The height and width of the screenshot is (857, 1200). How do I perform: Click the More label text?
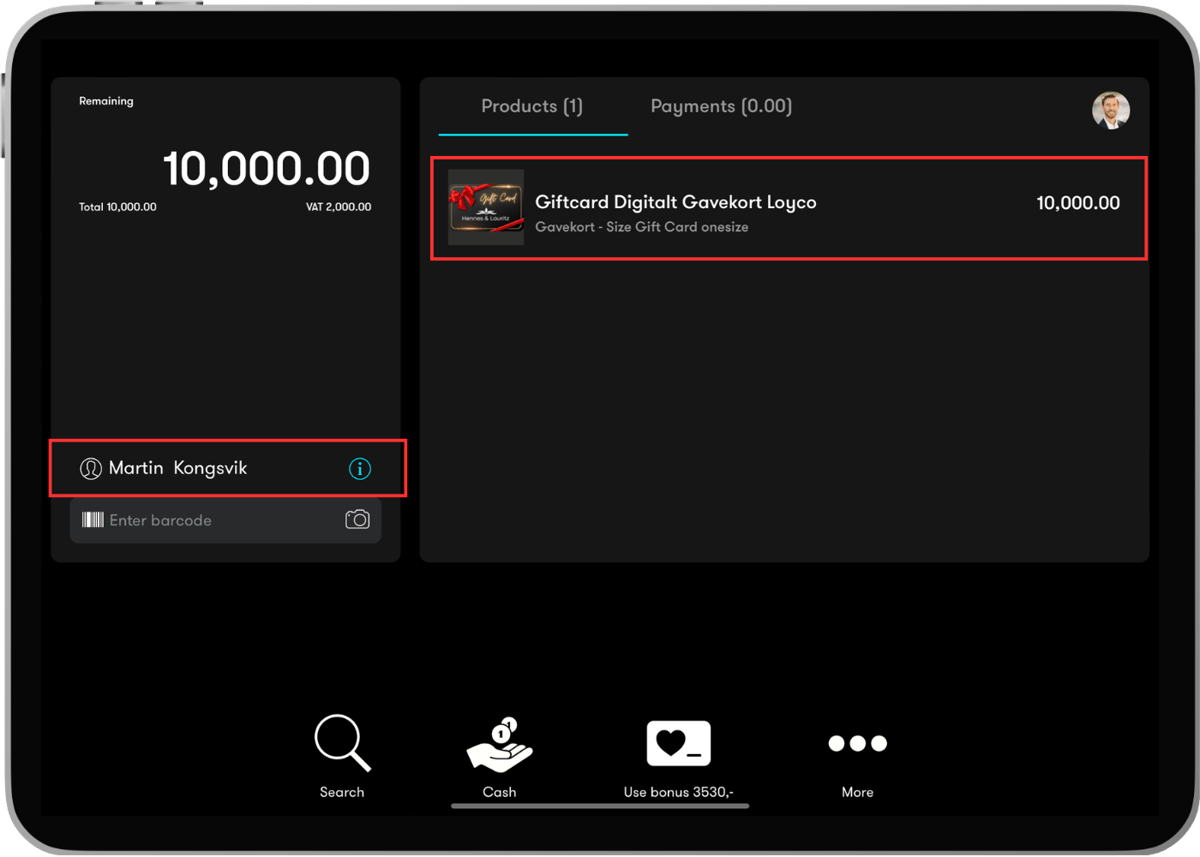click(x=857, y=792)
